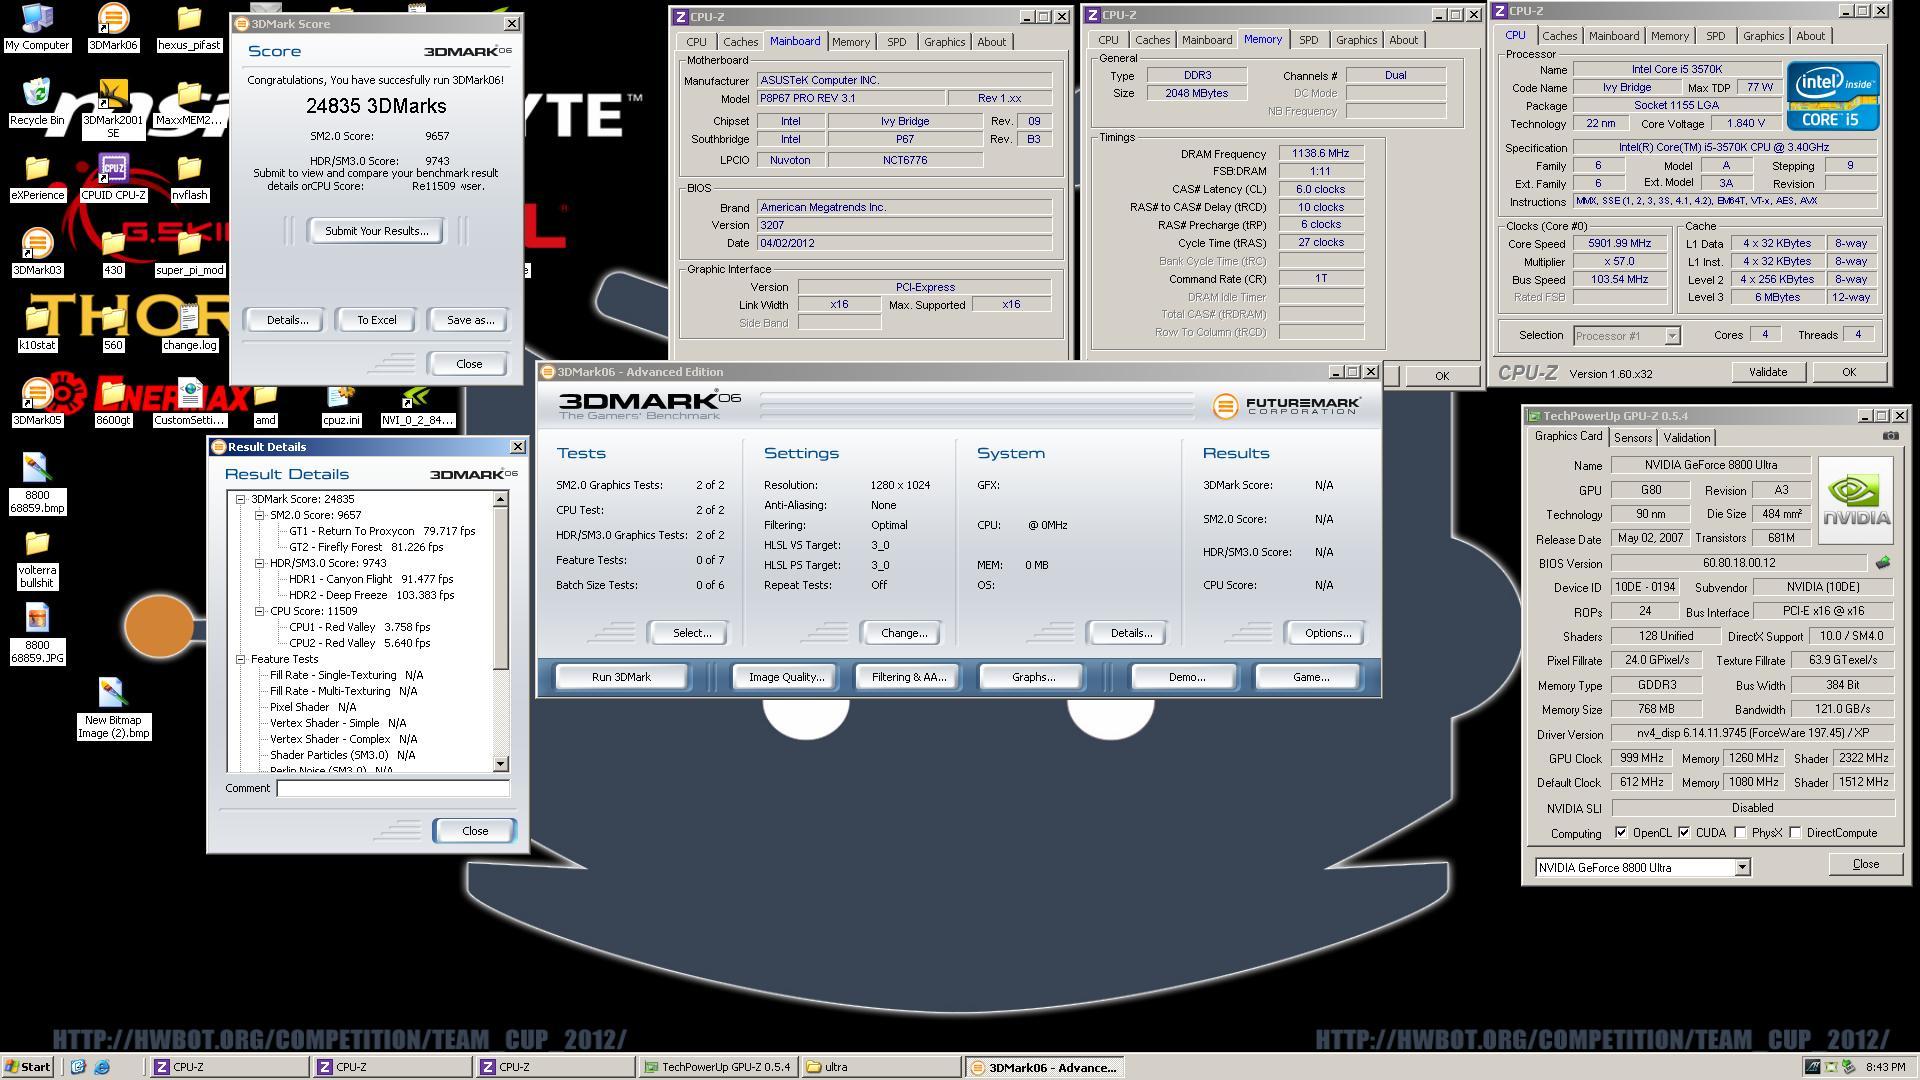1920x1080 pixels.
Task: Open My Computer desktop icon
Action: [37, 26]
